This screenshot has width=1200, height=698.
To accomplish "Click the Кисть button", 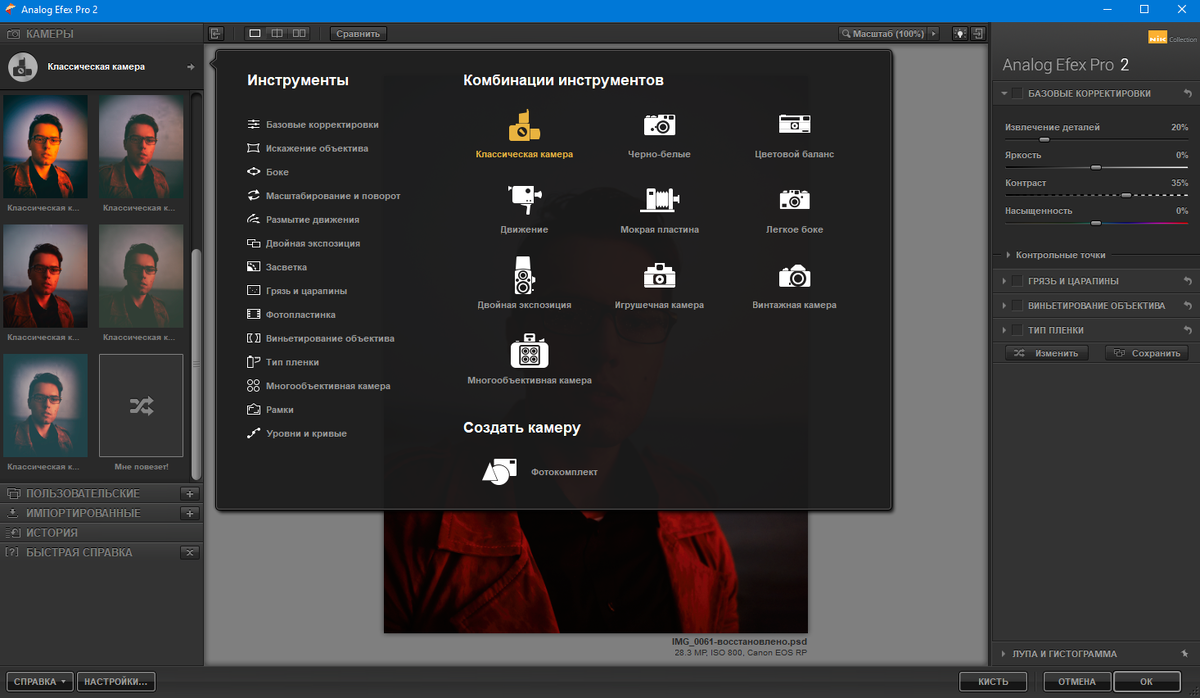I will pyautogui.click(x=993, y=682).
